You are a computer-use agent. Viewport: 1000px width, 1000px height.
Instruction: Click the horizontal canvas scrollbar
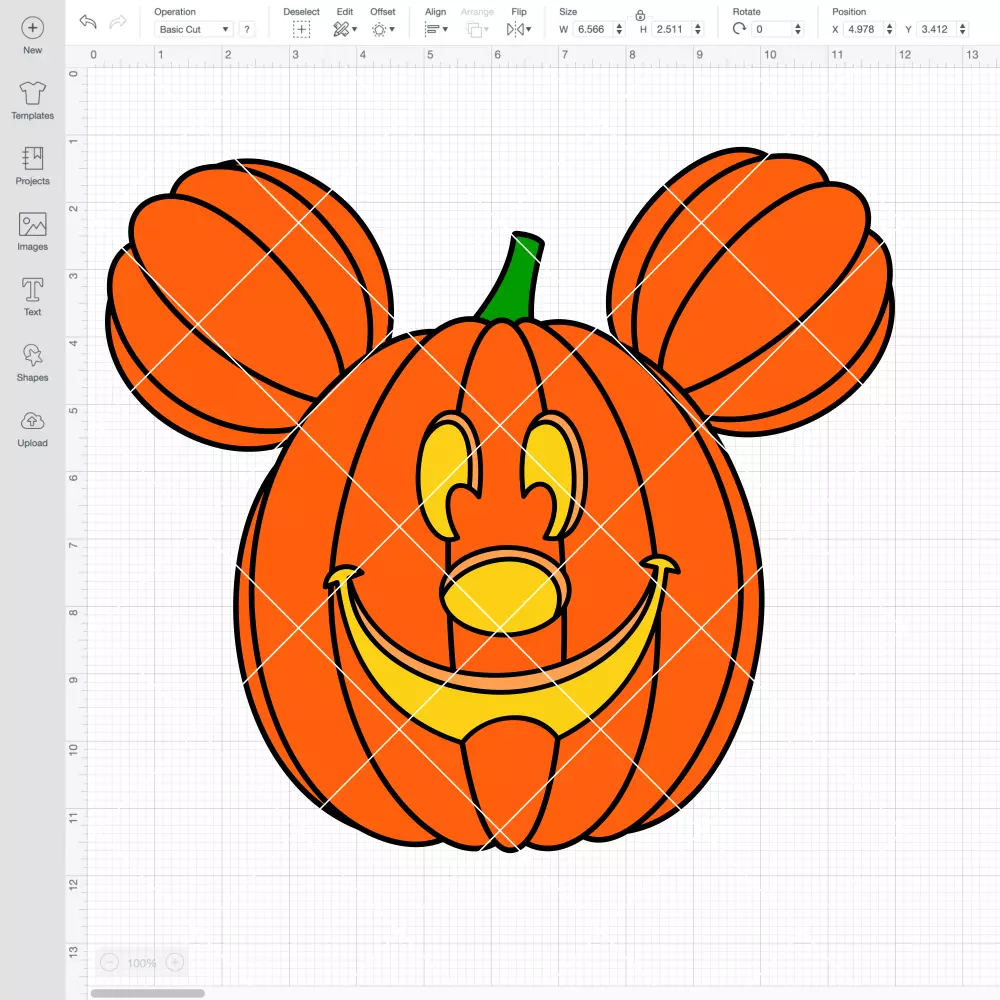[147, 993]
